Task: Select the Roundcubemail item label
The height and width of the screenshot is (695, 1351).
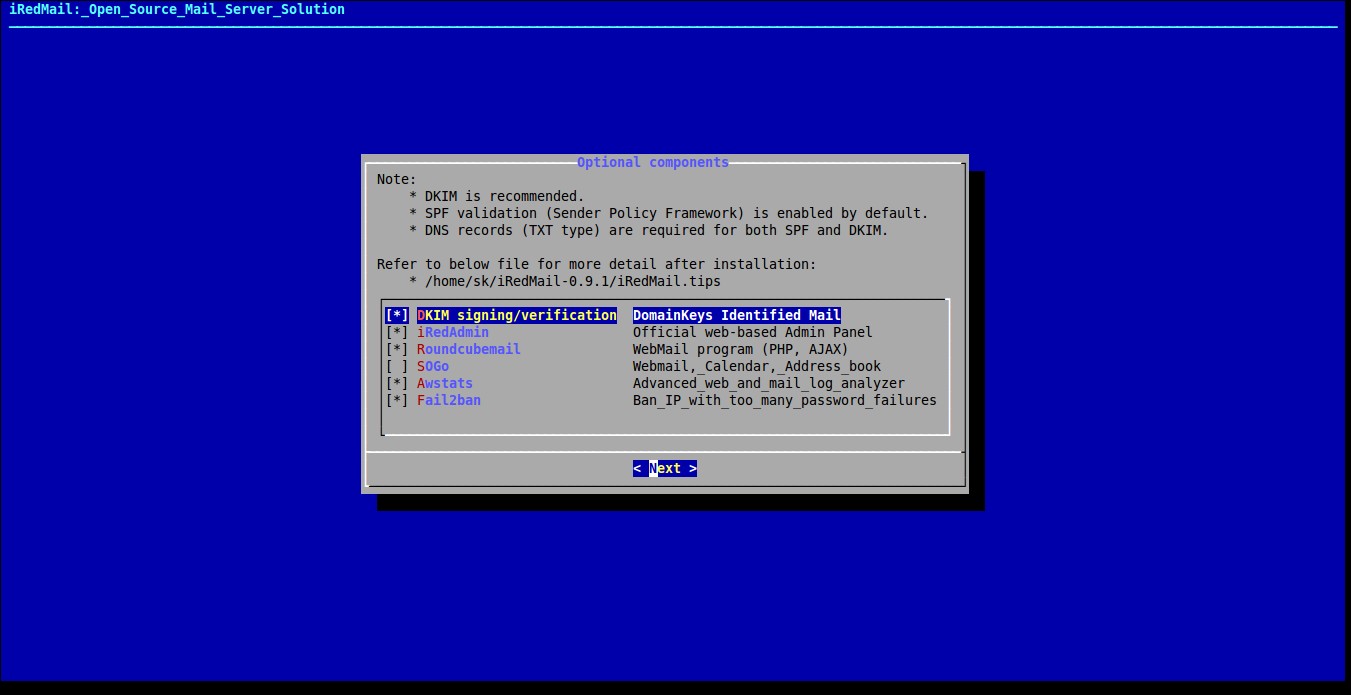Action: (x=469, y=349)
